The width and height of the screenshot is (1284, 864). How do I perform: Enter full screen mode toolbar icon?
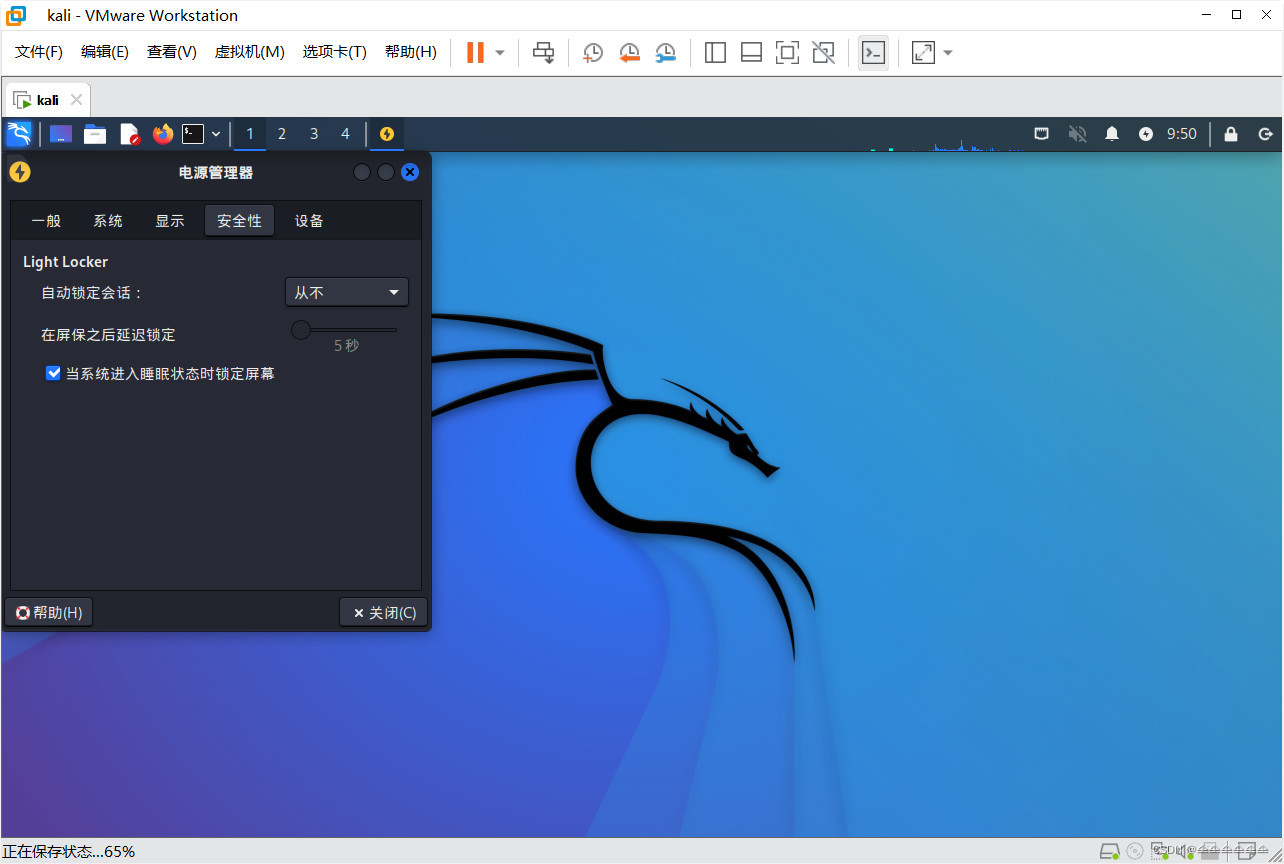pos(787,52)
